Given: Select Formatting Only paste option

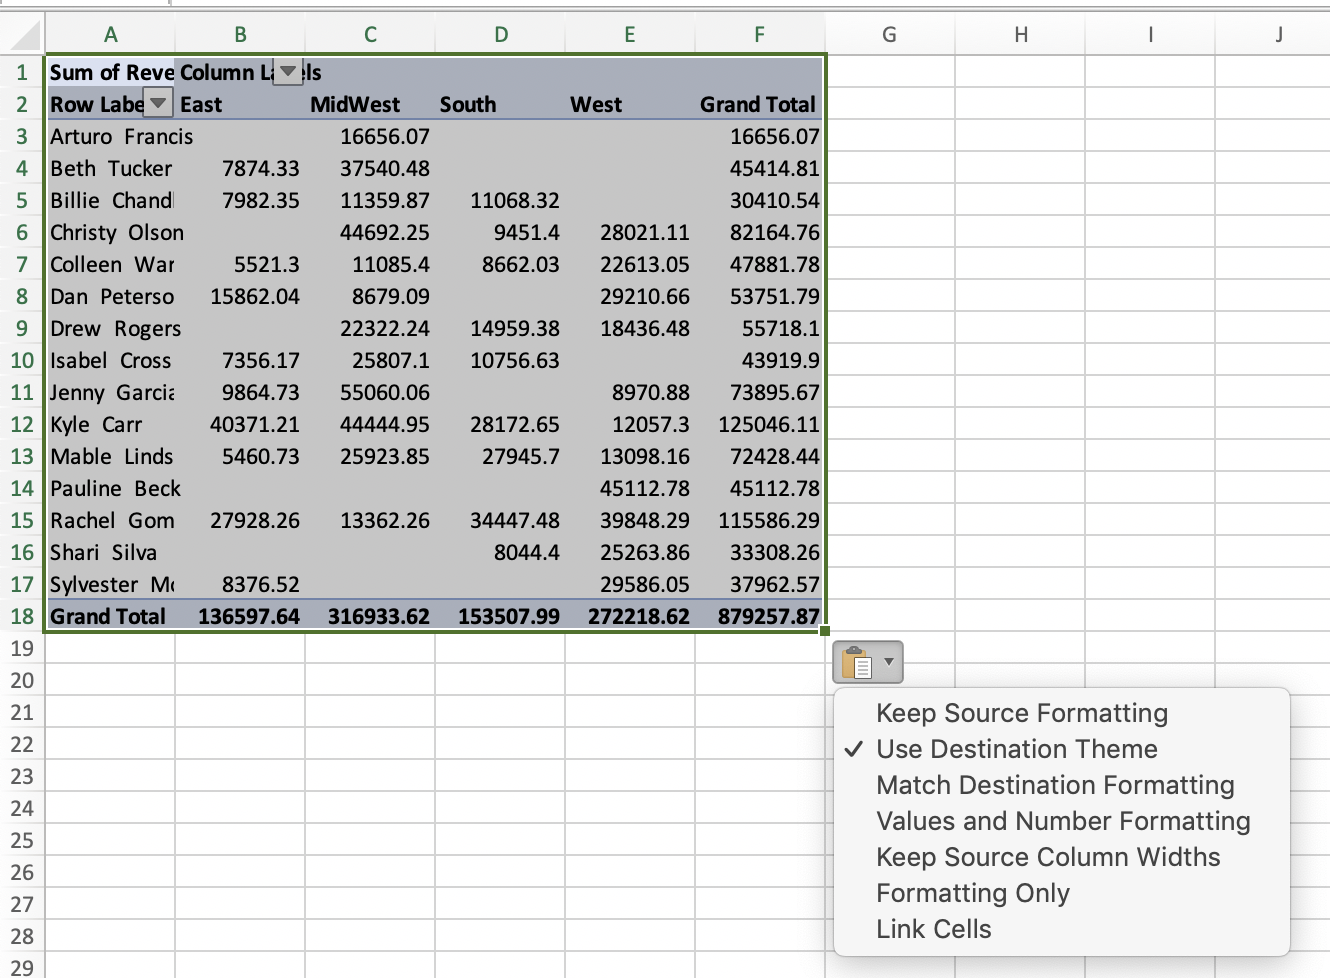Looking at the screenshot, I should [x=973, y=893].
